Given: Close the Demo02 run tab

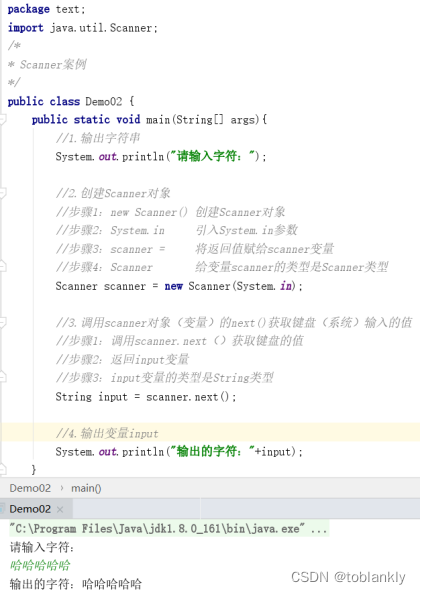Looking at the screenshot, I should tap(60, 510).
